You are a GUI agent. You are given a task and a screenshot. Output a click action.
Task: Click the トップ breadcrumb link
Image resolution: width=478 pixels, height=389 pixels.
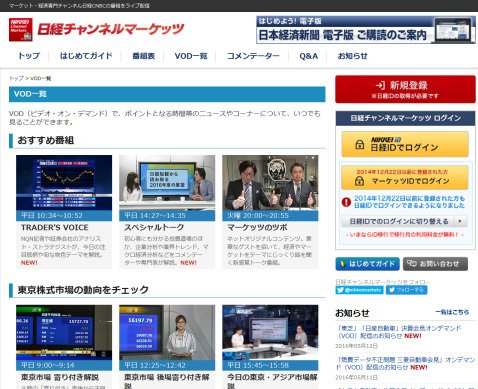point(16,78)
